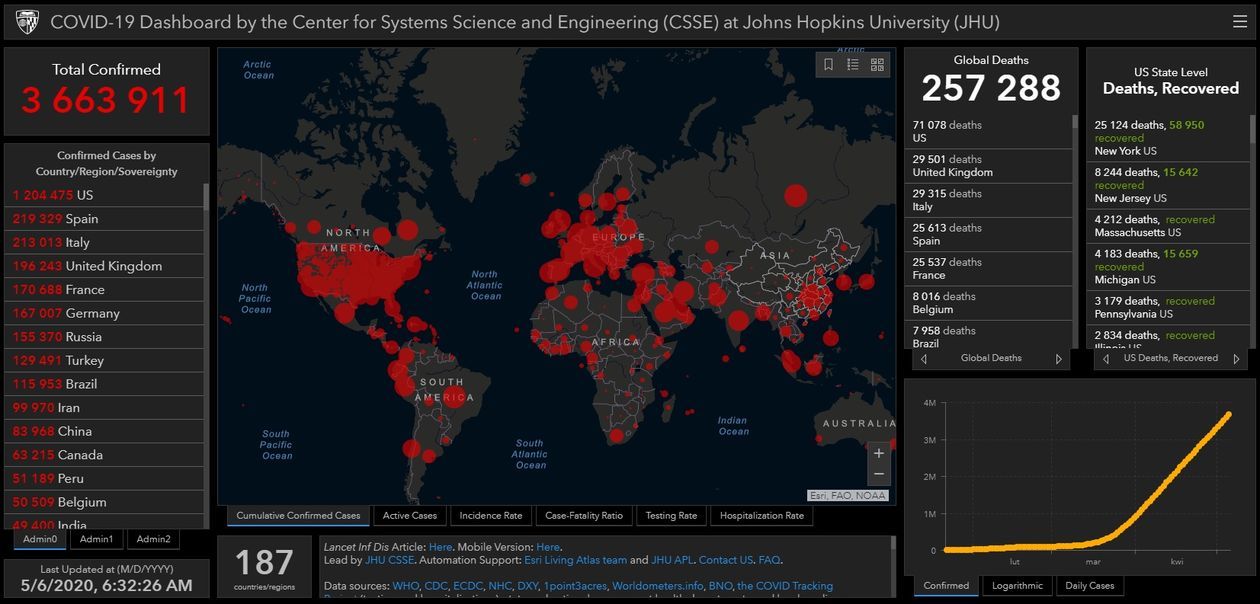1260x604 pixels.
Task: Zoom in on the map
Action: (x=878, y=453)
